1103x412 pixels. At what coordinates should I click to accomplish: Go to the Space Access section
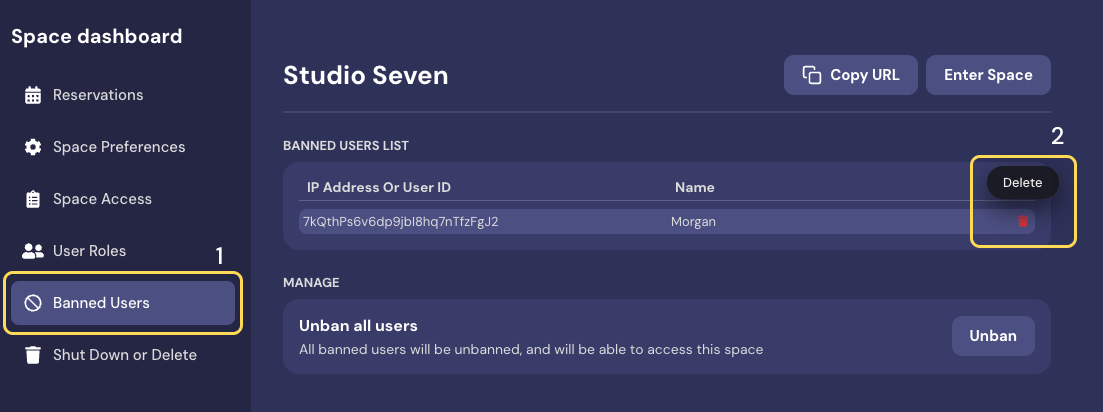[x=102, y=199]
